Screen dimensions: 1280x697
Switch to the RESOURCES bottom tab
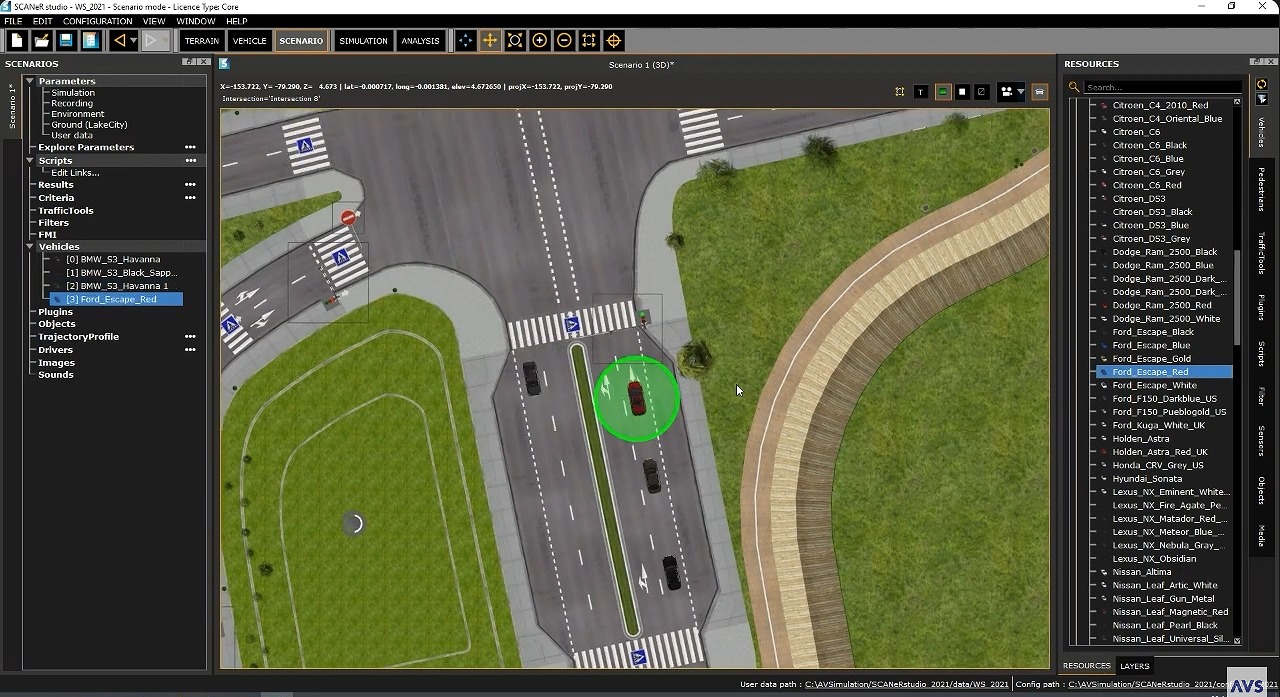click(x=1087, y=666)
